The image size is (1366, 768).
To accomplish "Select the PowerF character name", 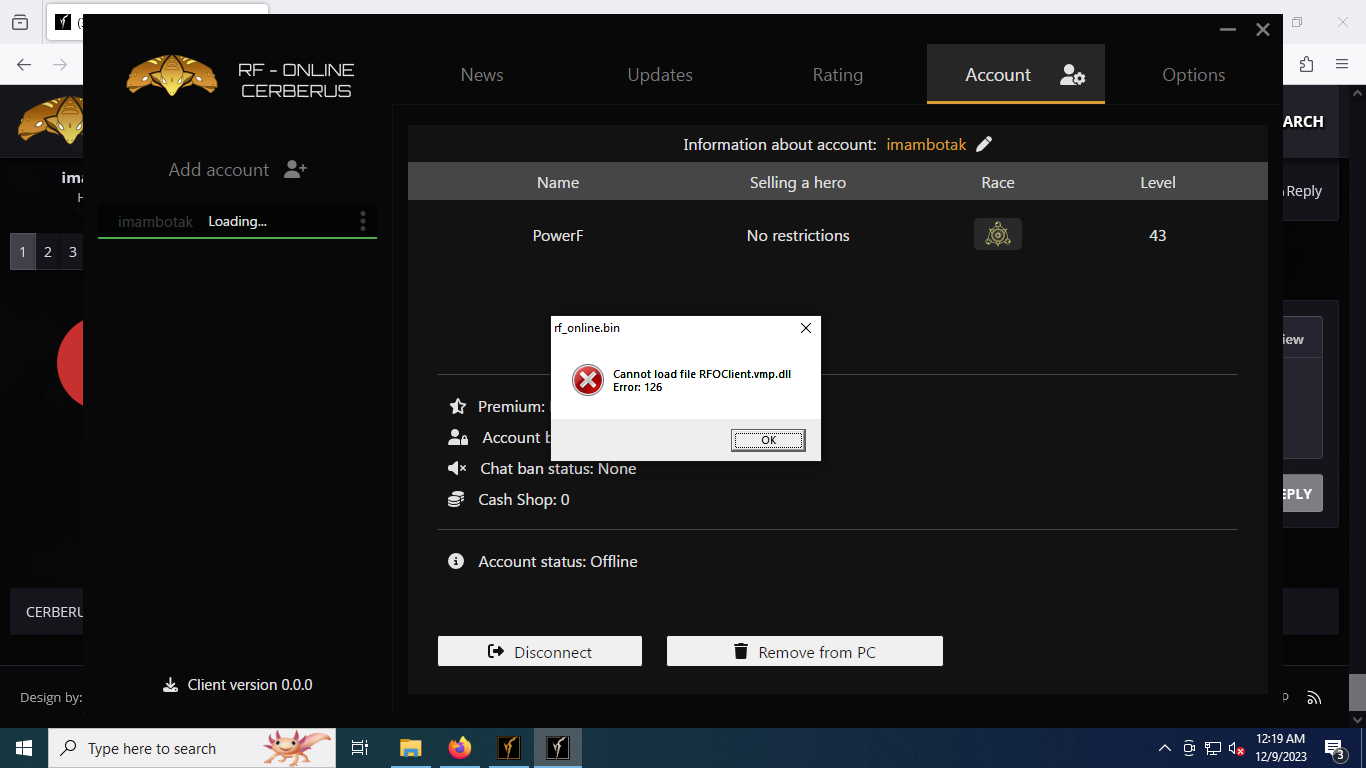I will pyautogui.click(x=558, y=236).
